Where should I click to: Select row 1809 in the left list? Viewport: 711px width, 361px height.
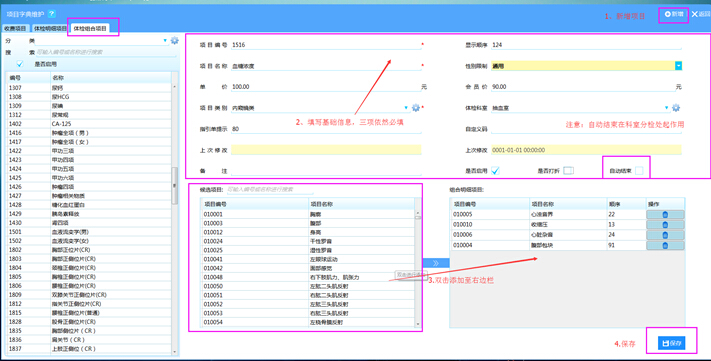pos(89,295)
